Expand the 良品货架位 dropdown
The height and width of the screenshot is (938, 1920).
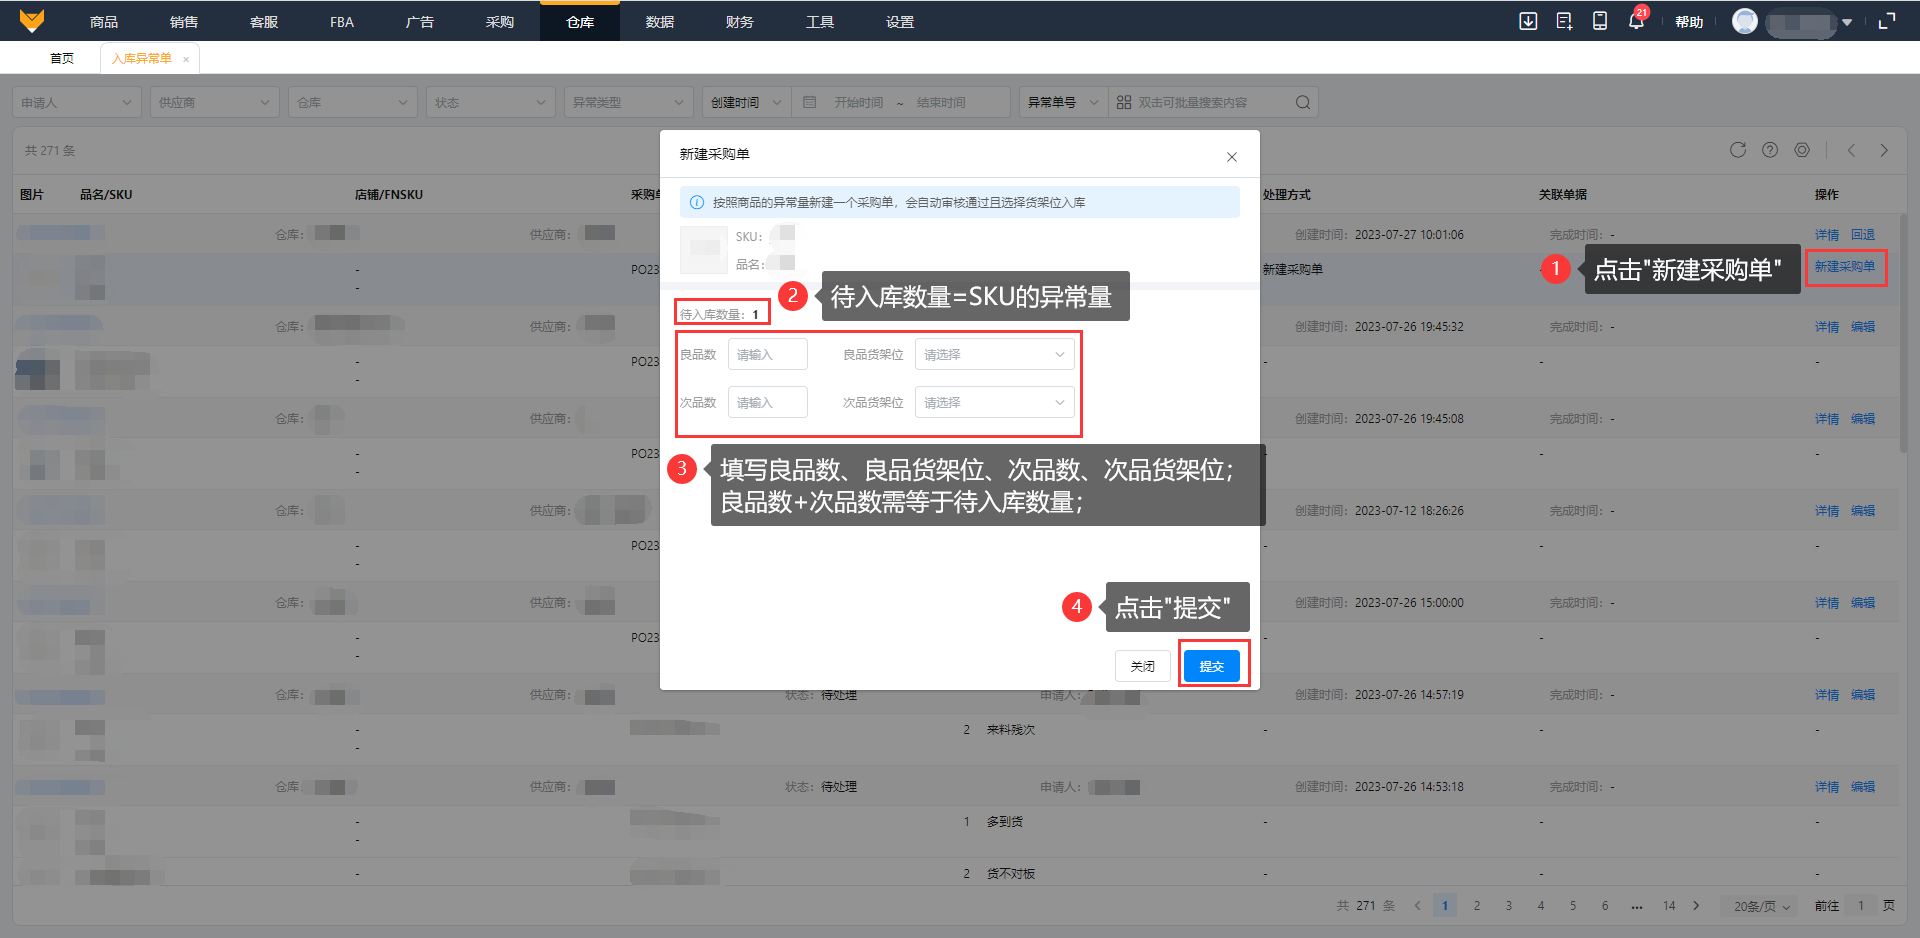pyautogui.click(x=994, y=355)
